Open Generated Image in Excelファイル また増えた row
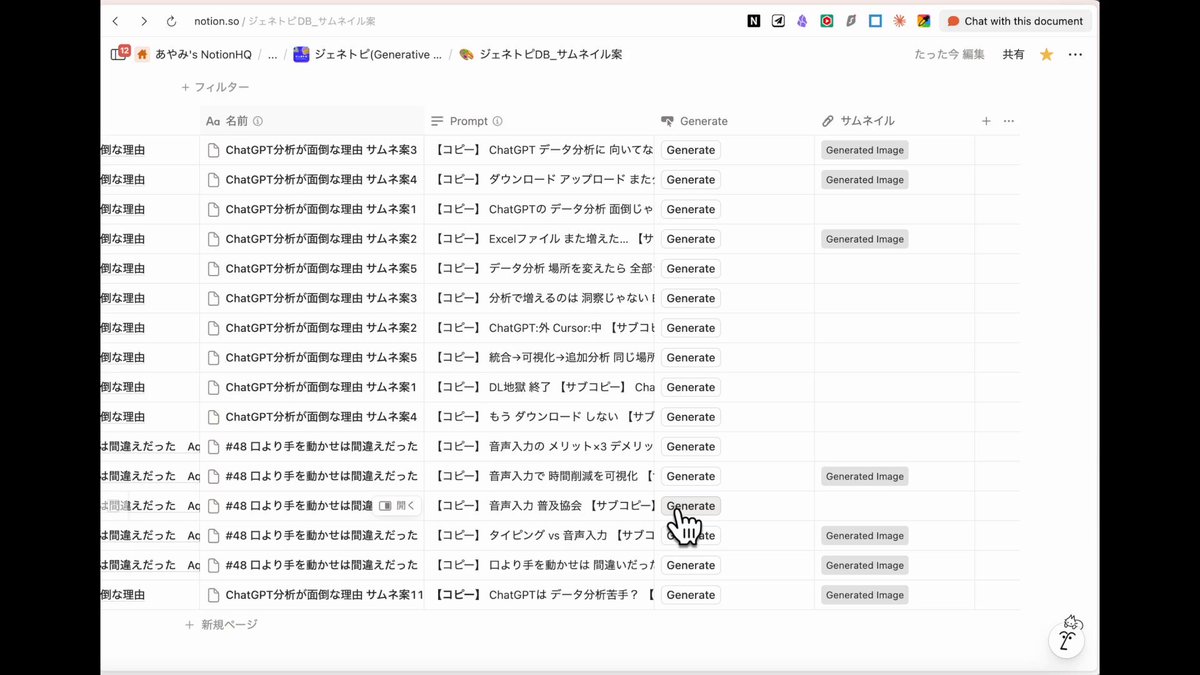Image resolution: width=1200 pixels, height=675 pixels. pyautogui.click(x=865, y=239)
